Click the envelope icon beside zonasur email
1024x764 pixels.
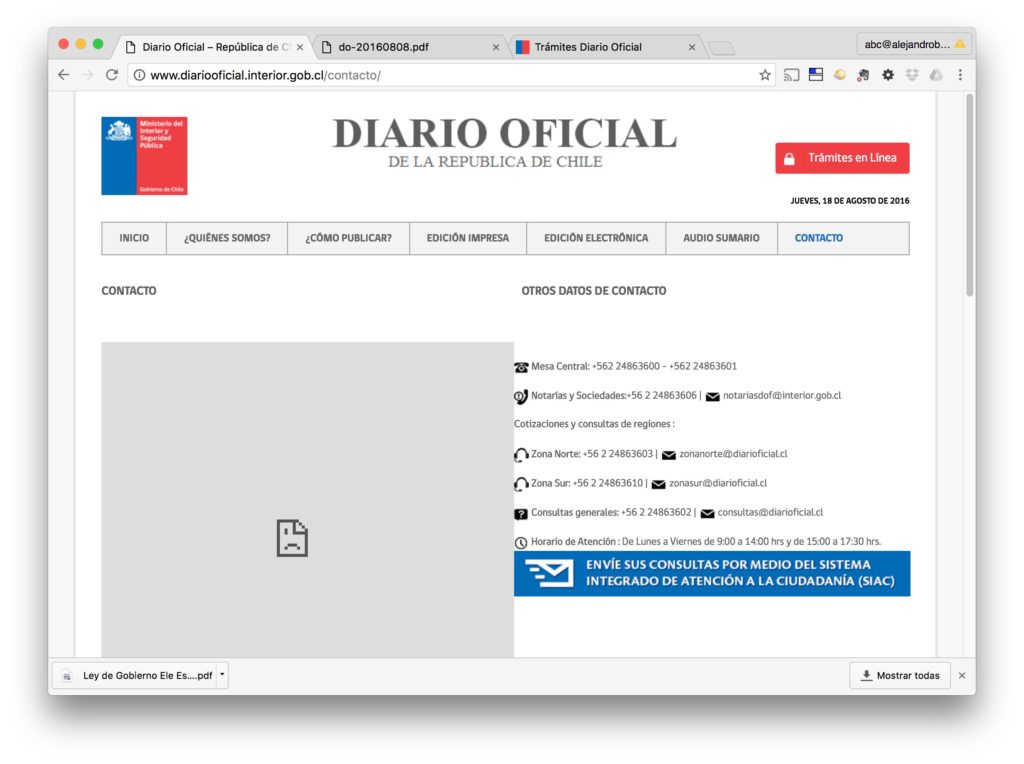point(658,484)
